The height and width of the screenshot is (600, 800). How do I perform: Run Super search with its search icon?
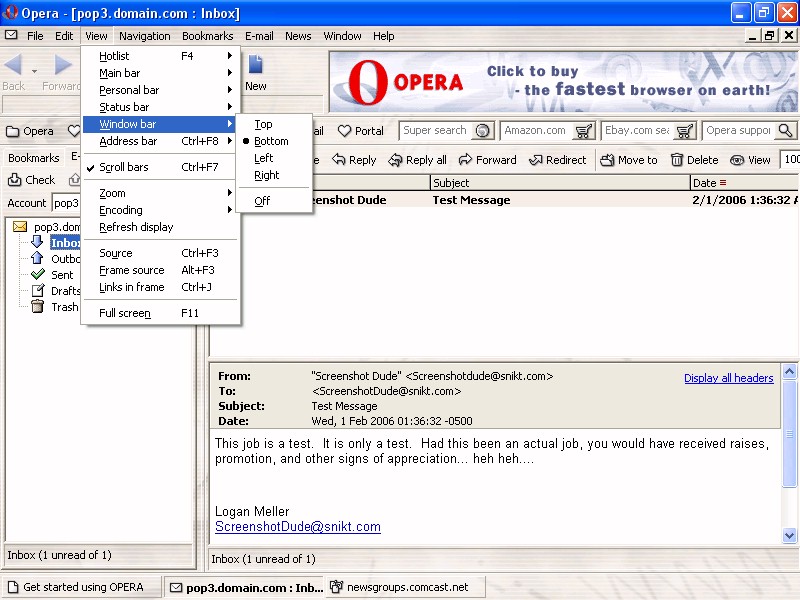(482, 131)
